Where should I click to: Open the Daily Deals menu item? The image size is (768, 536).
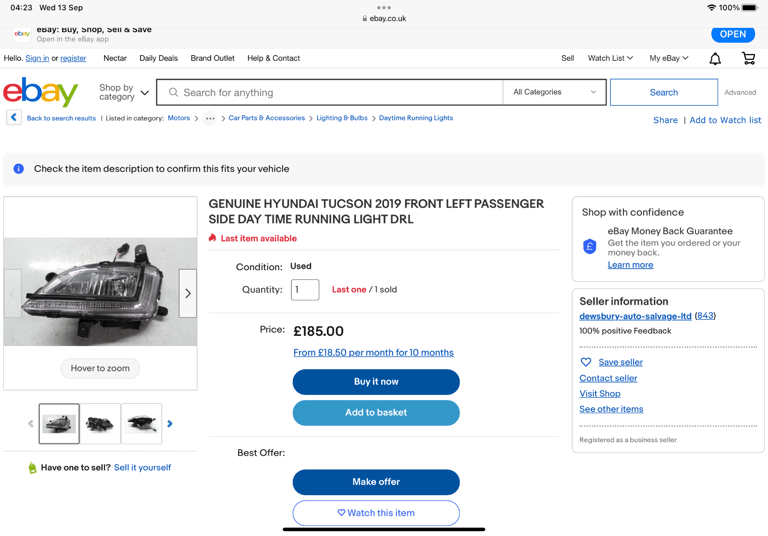pyautogui.click(x=159, y=58)
